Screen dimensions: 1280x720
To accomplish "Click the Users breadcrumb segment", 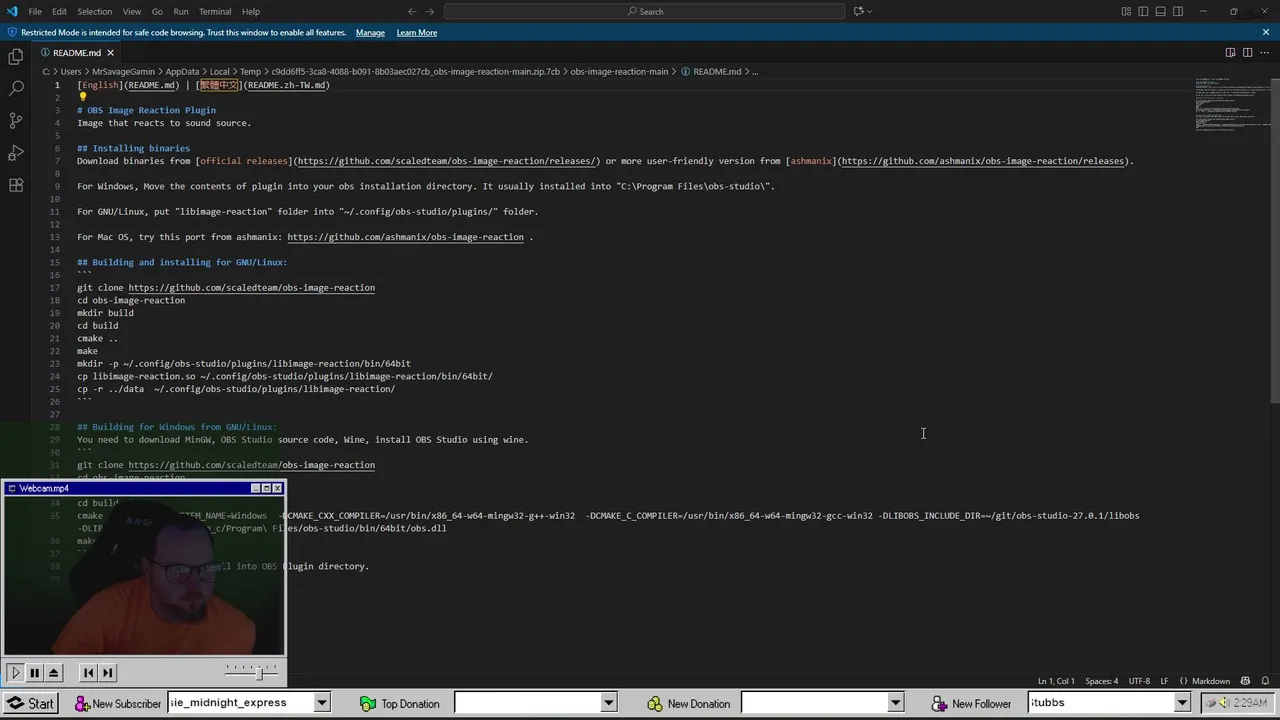I will pyautogui.click(x=70, y=71).
